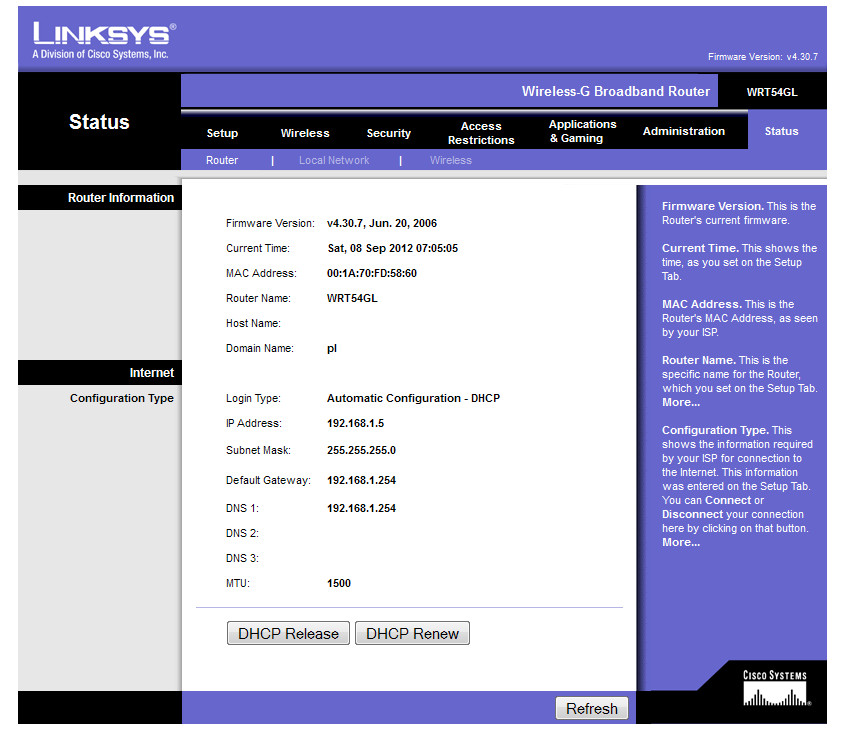This screenshot has width=847, height=744.
Task: Select the current time value
Action: [393, 249]
